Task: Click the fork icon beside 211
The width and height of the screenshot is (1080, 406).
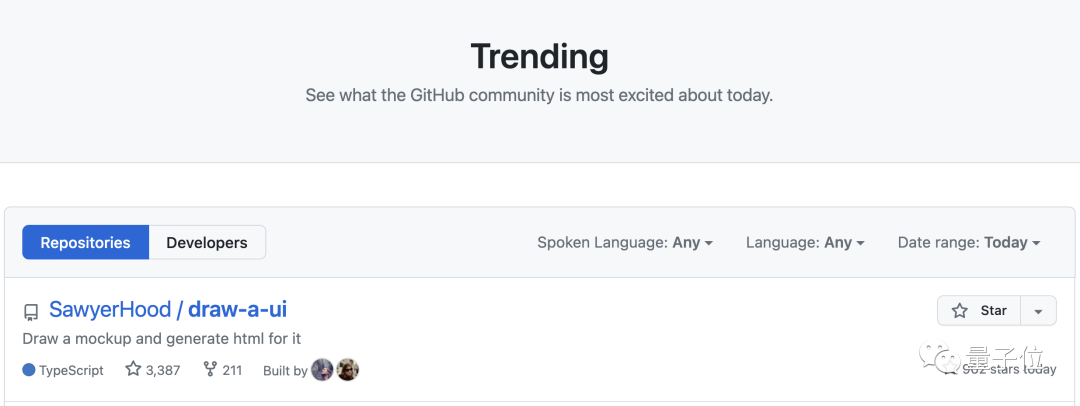Action: 211,369
